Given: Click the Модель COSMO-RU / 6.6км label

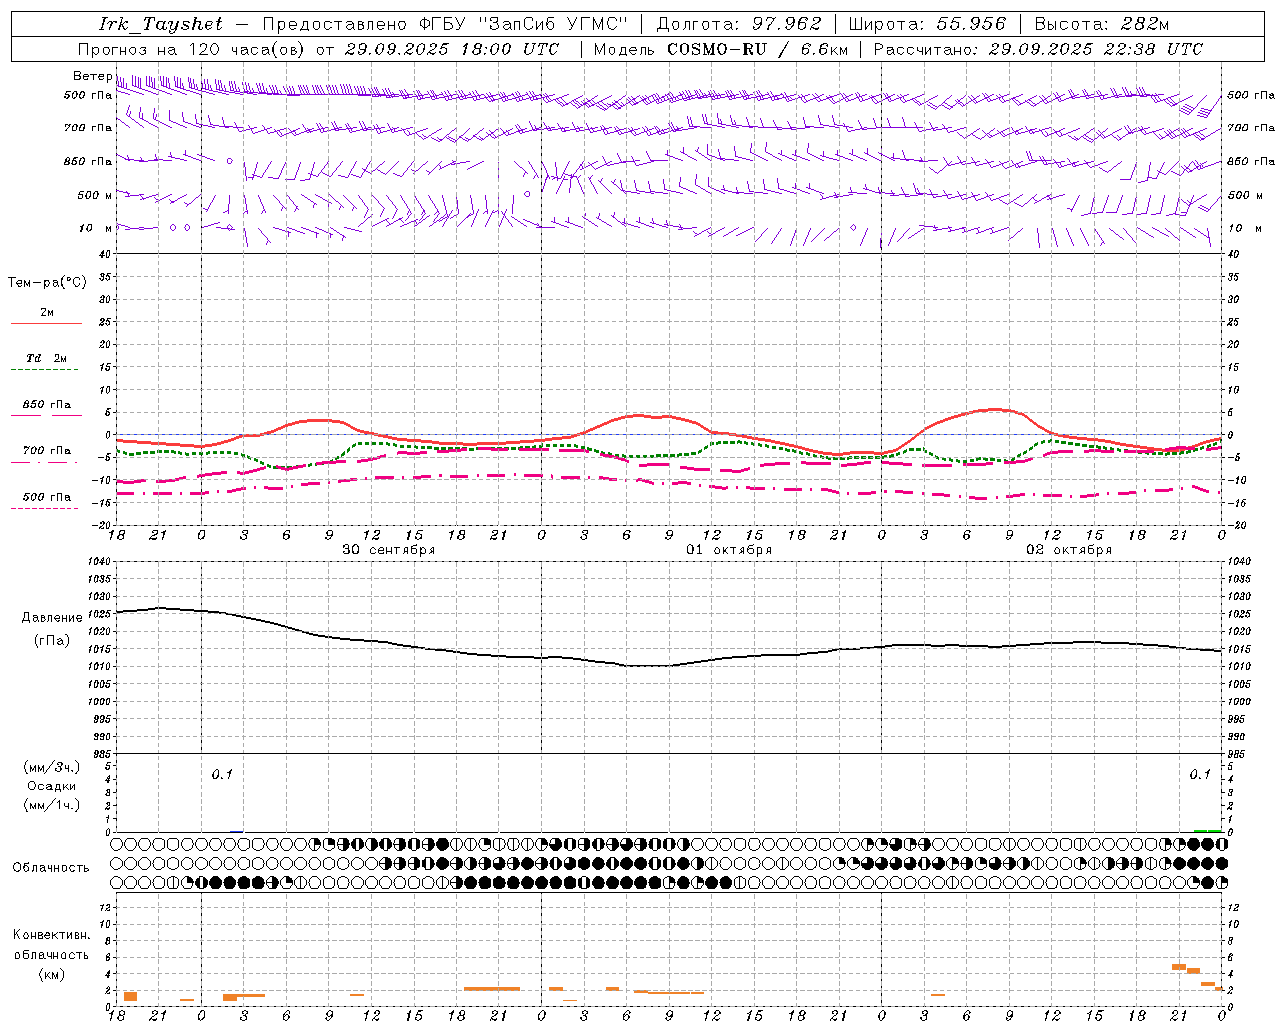Looking at the screenshot, I should coord(720,49).
